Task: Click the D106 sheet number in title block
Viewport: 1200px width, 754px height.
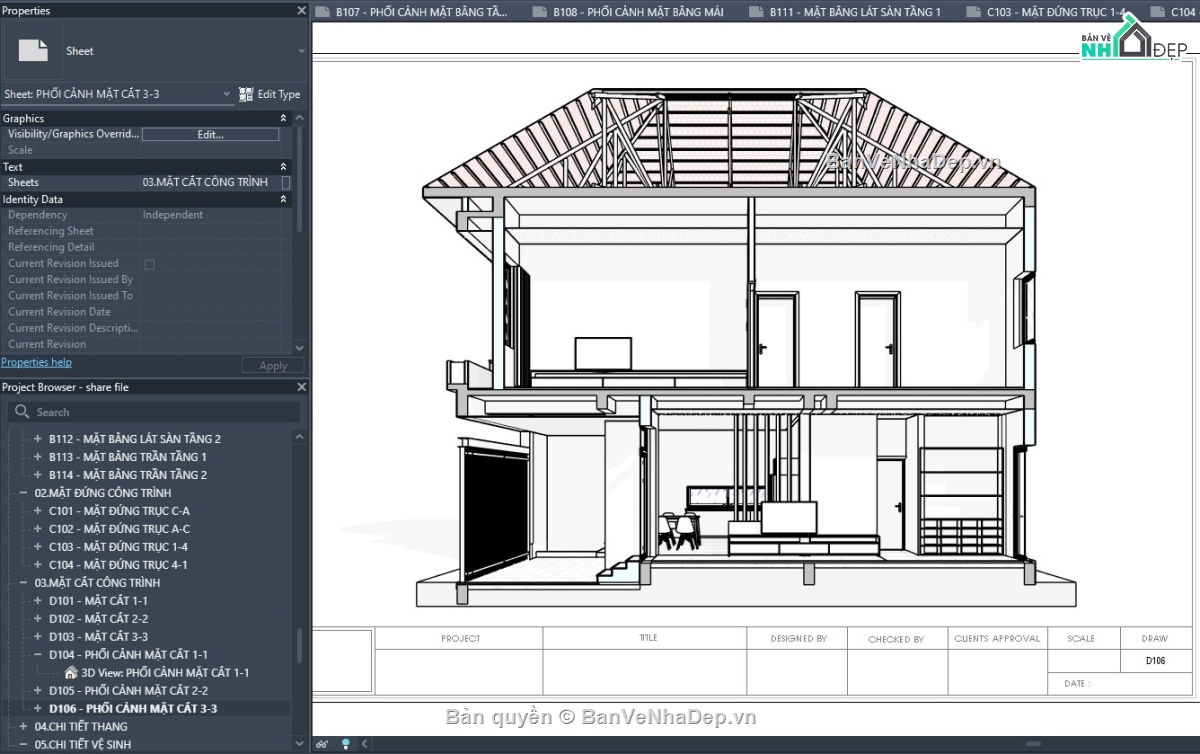Action: point(1155,661)
